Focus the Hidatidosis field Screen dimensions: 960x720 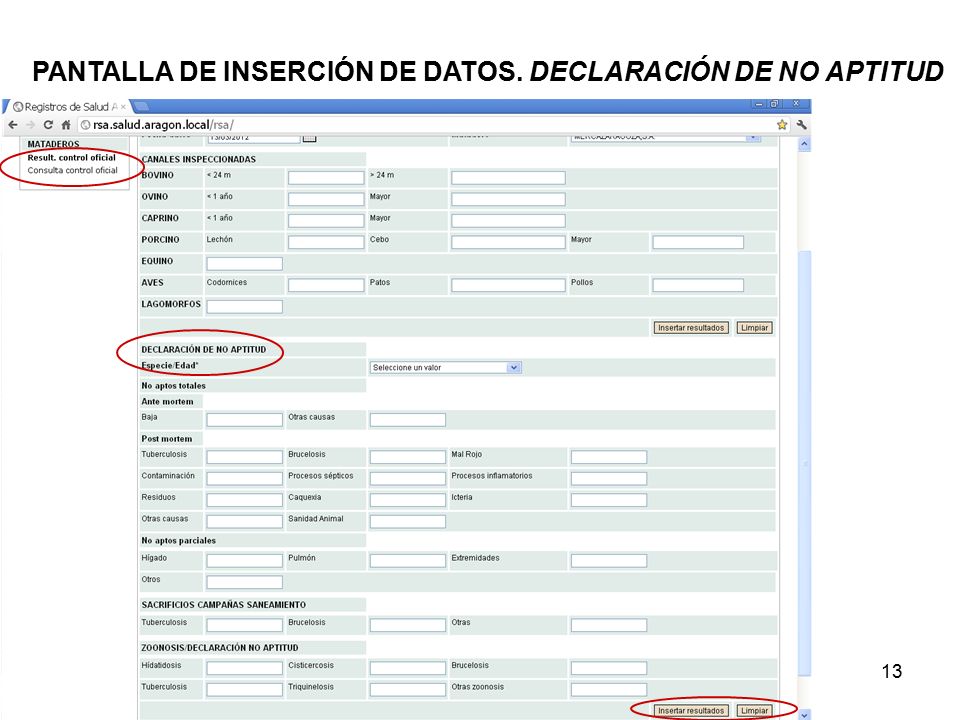(244, 667)
